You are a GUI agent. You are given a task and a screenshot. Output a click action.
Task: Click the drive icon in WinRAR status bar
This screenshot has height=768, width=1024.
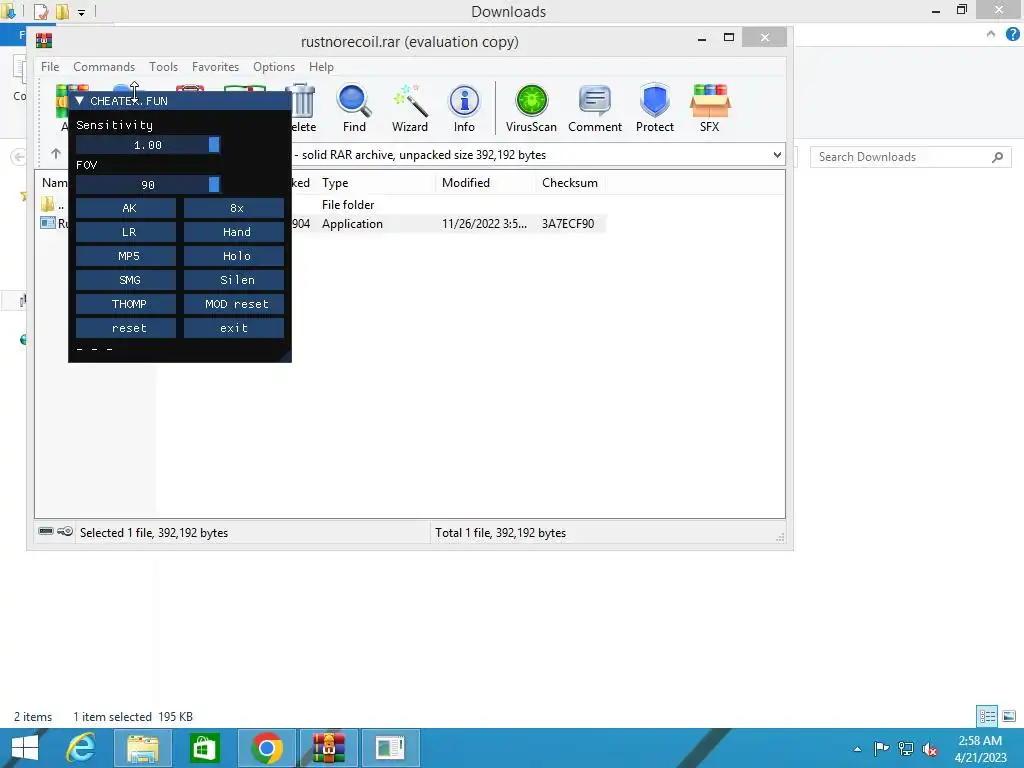[46, 531]
